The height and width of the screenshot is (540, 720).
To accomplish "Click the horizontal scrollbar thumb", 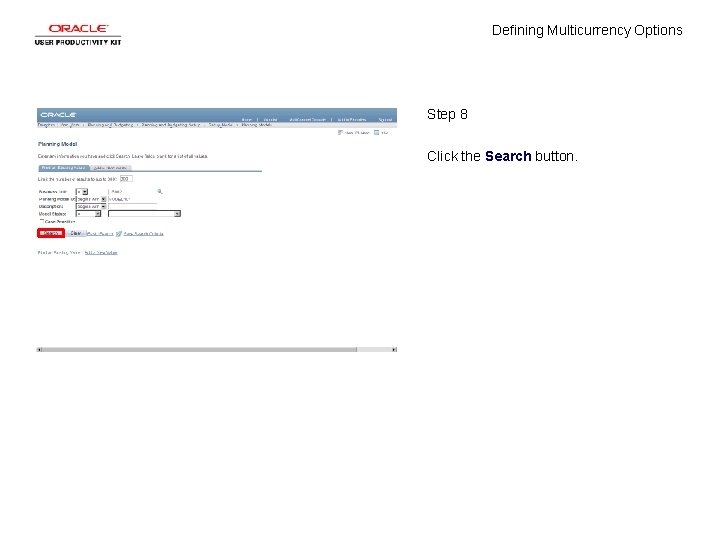I will click(x=199, y=349).
